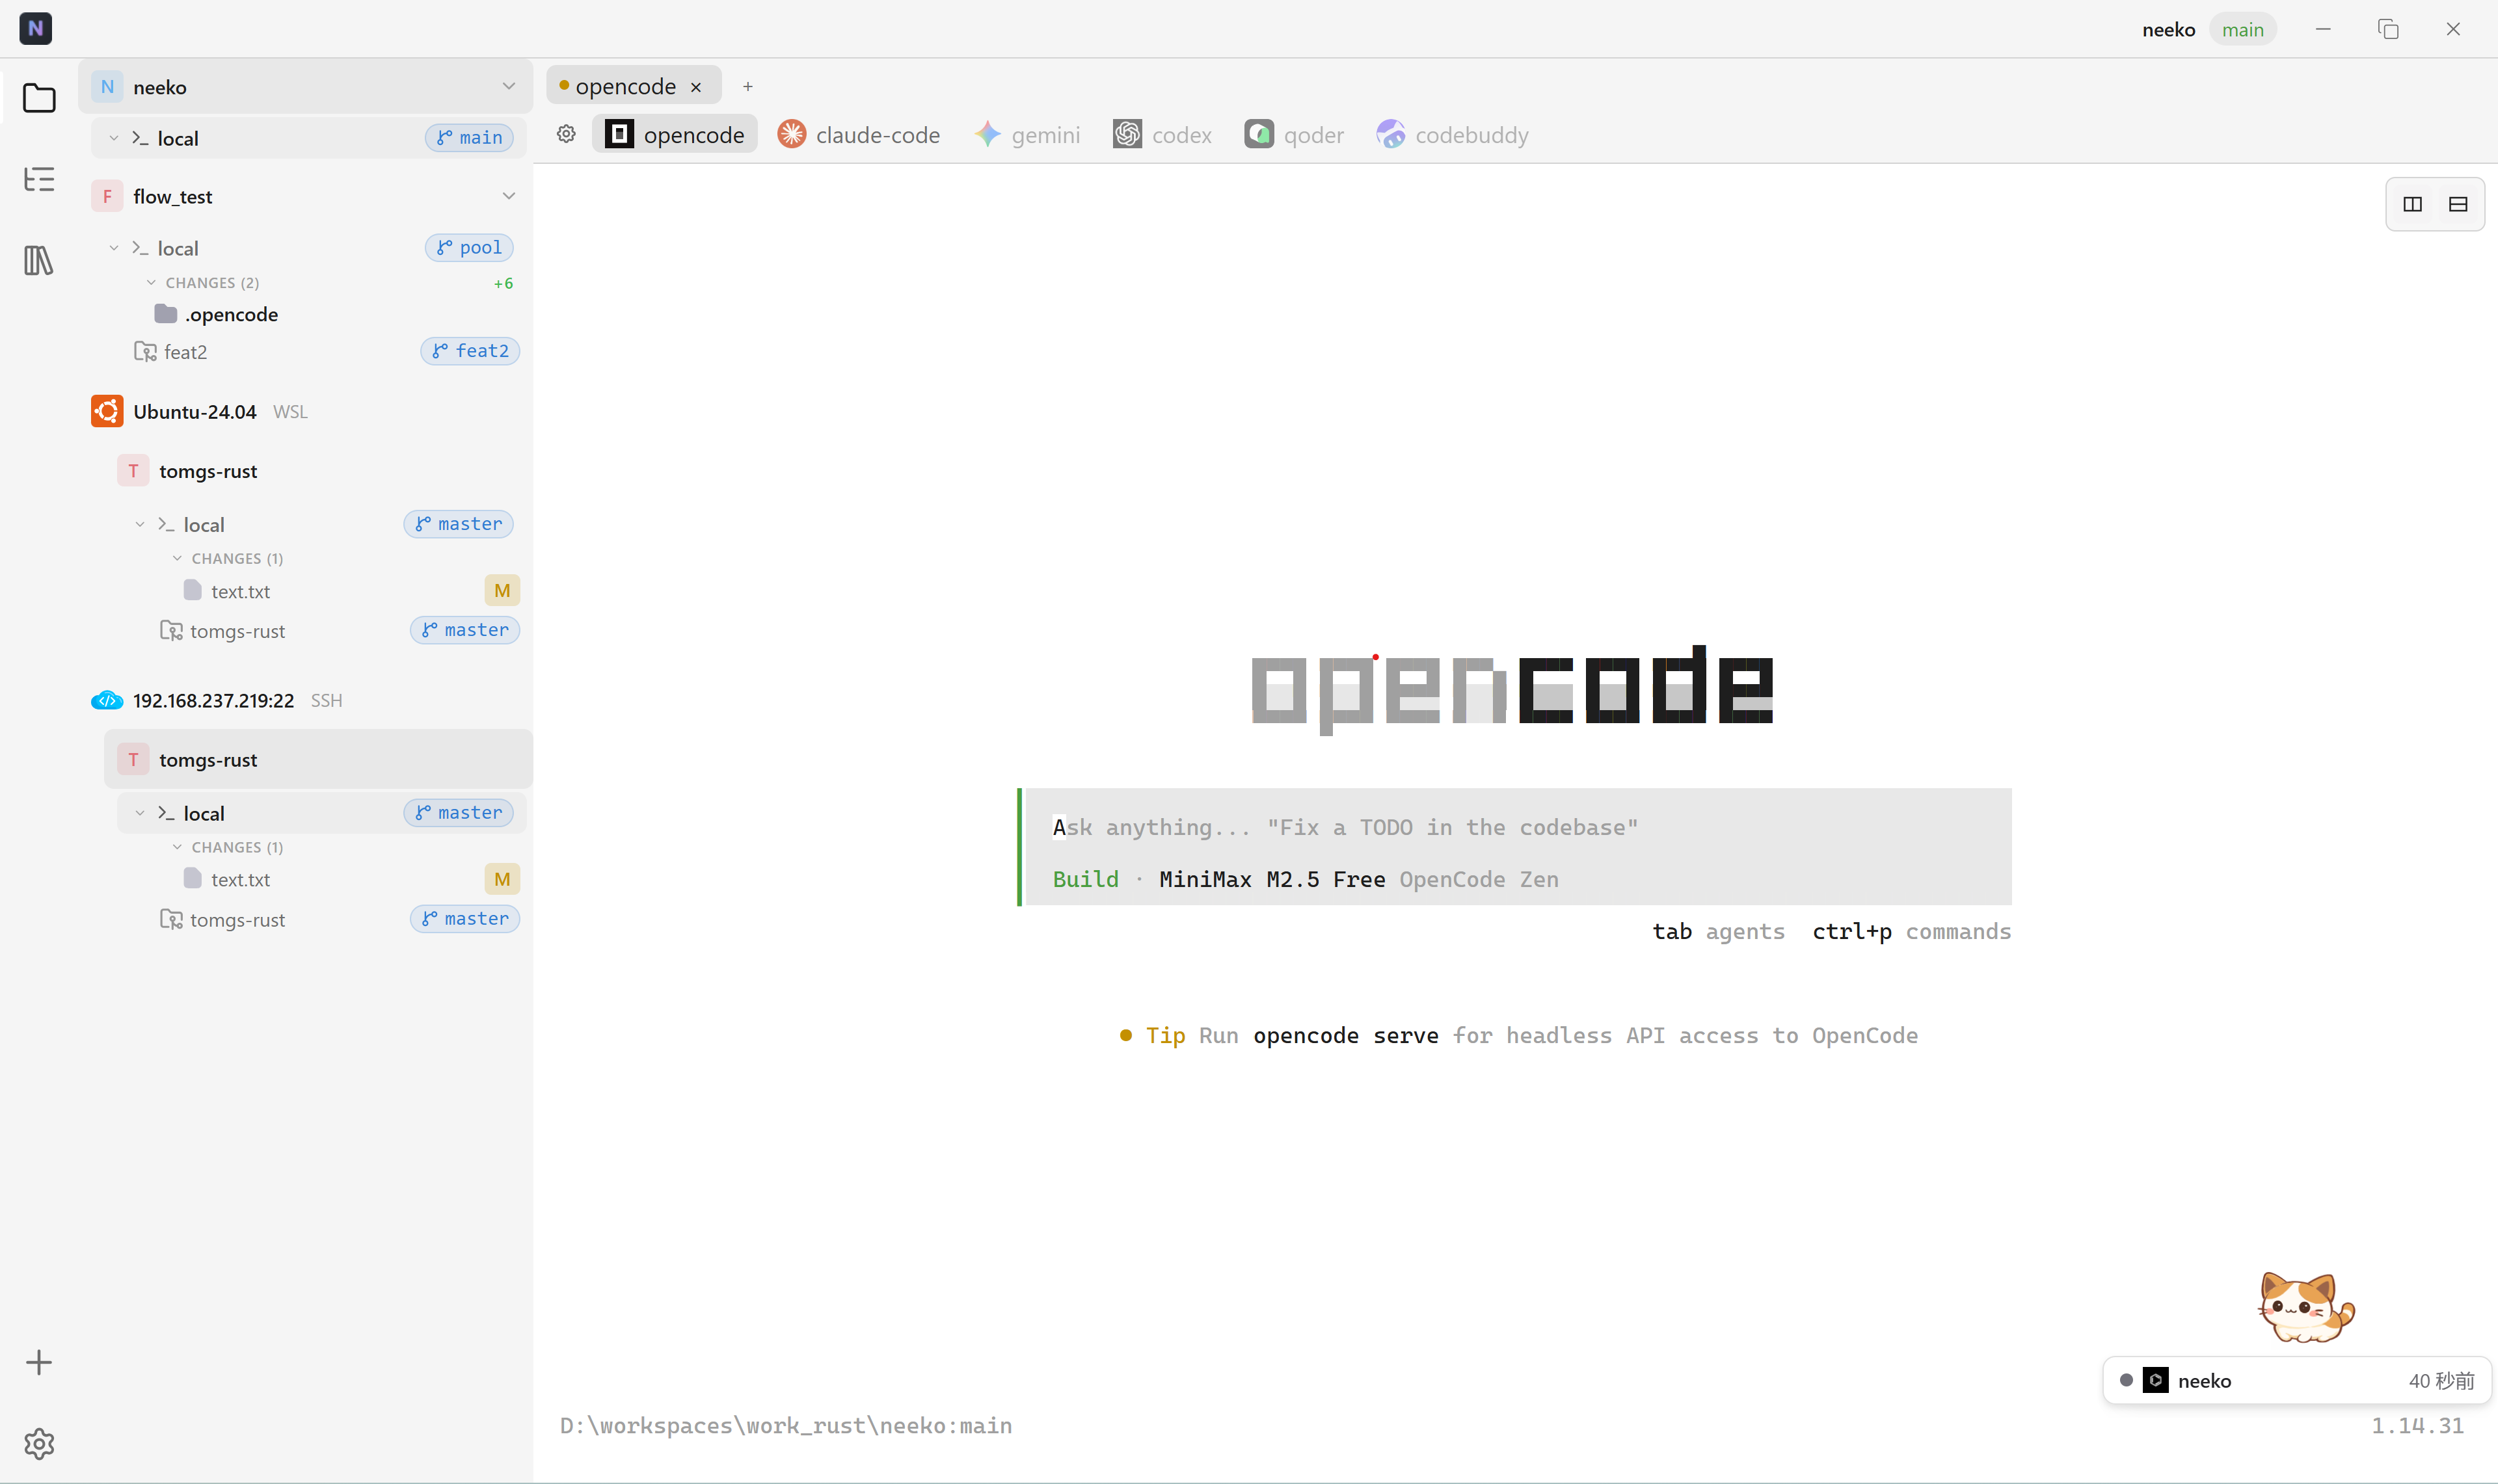The image size is (2498, 1484).
Task: Click master badge on Ubuntu local
Action: coord(458,524)
